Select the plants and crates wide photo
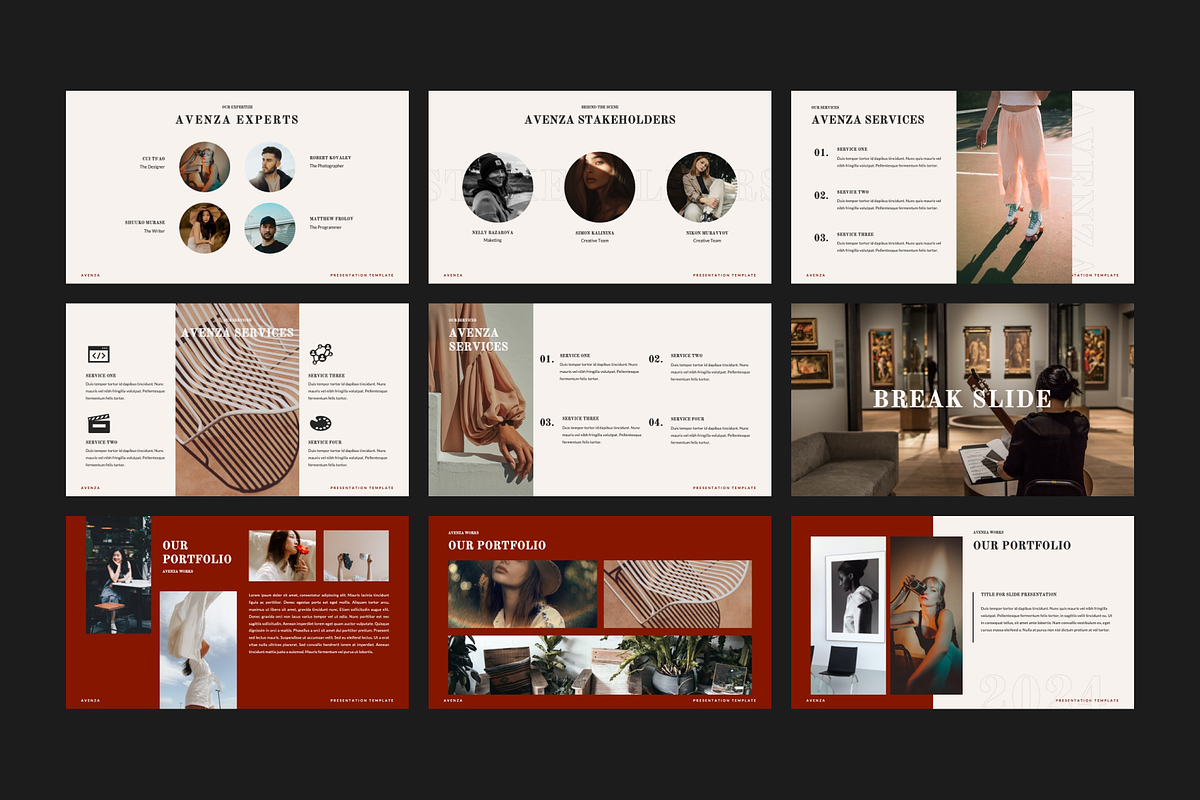Screen dimensions: 1200x800 600,665
